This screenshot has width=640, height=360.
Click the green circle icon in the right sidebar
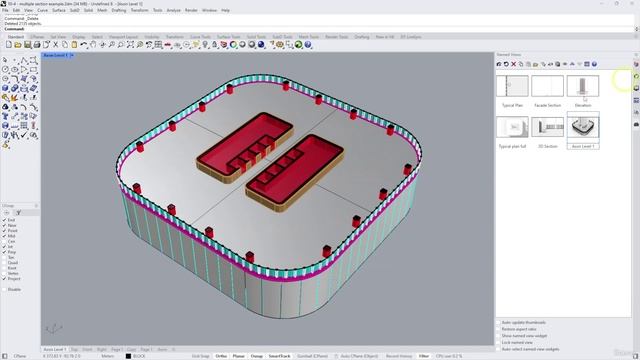[636, 76]
